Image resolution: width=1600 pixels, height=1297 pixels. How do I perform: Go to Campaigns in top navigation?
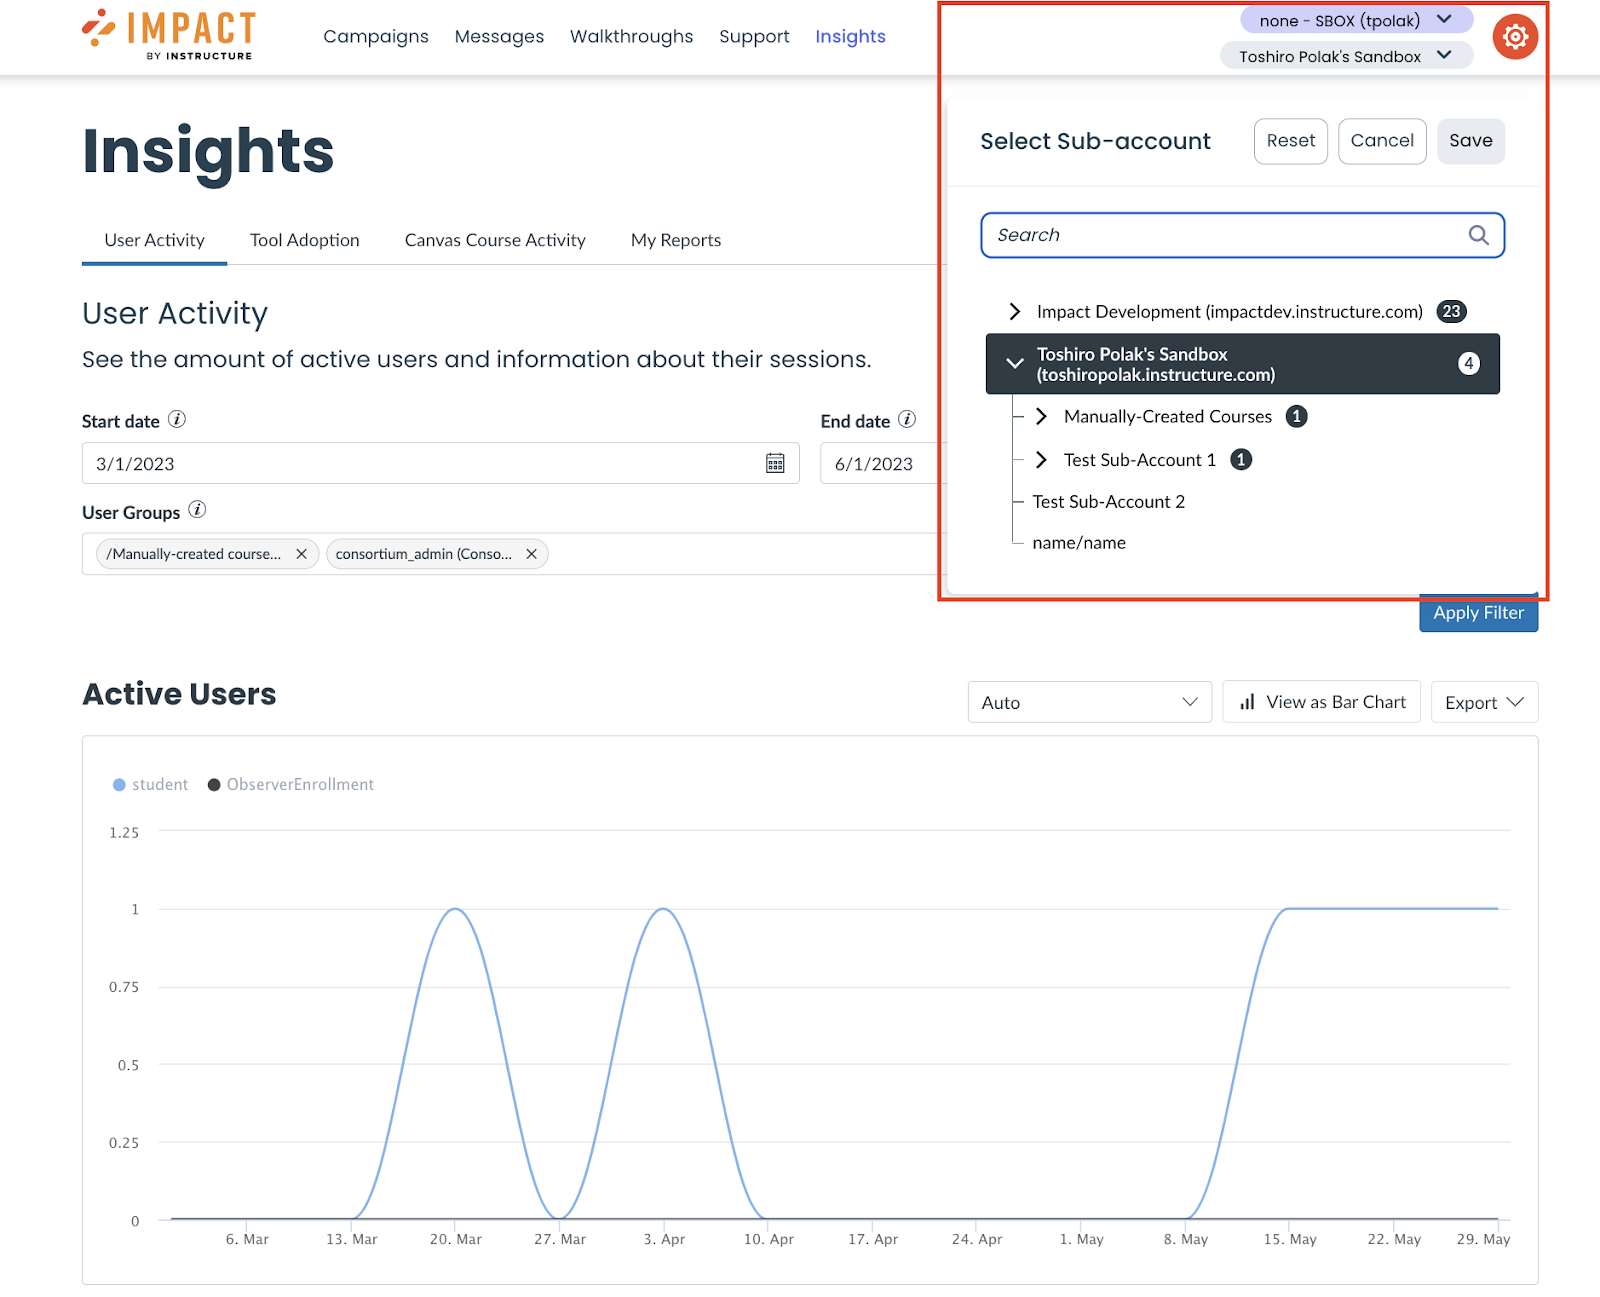[376, 36]
